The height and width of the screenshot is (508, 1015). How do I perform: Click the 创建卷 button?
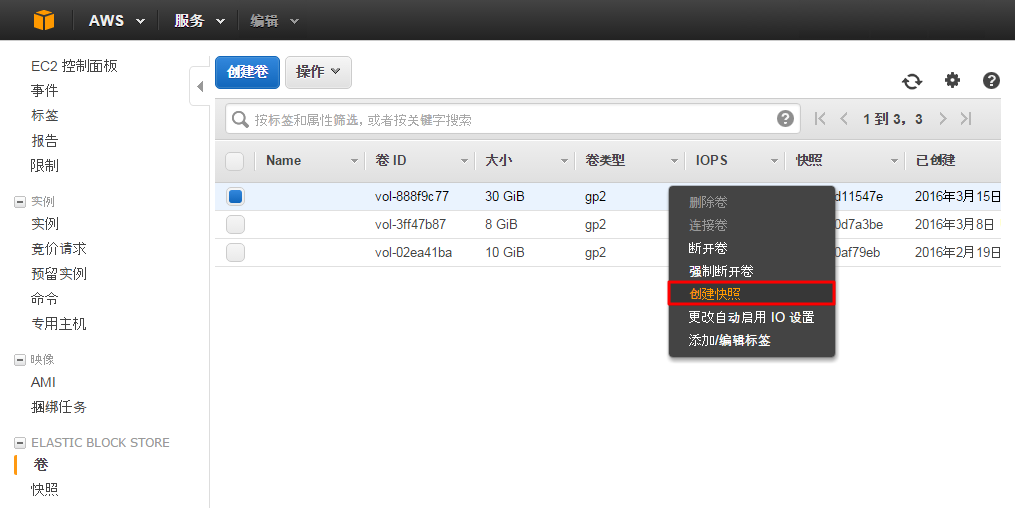tap(247, 72)
